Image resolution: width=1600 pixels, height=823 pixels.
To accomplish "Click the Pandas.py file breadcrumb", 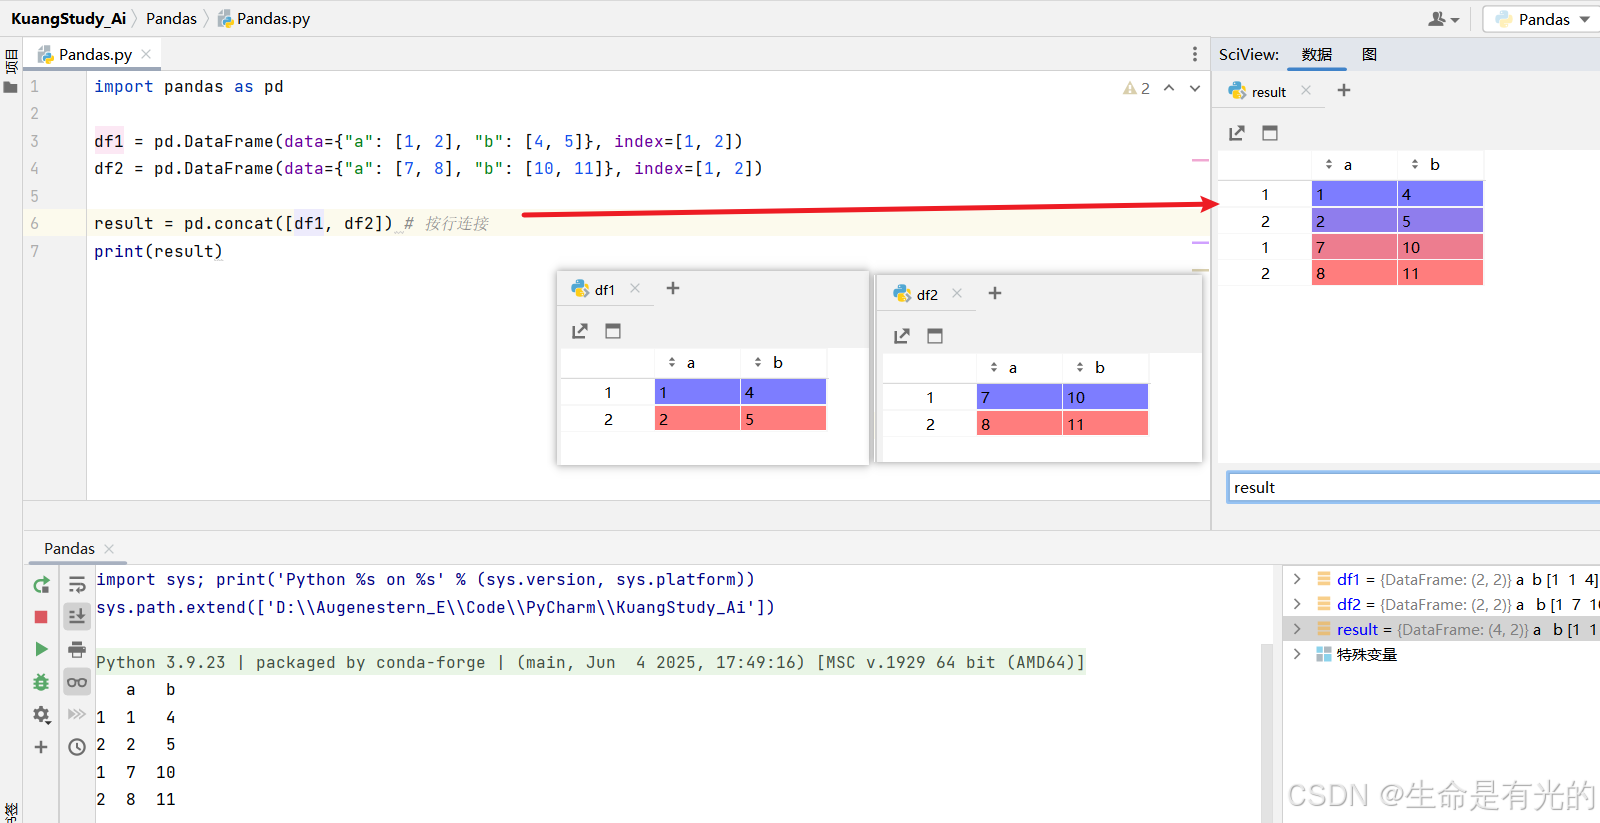I will pyautogui.click(x=264, y=18).
